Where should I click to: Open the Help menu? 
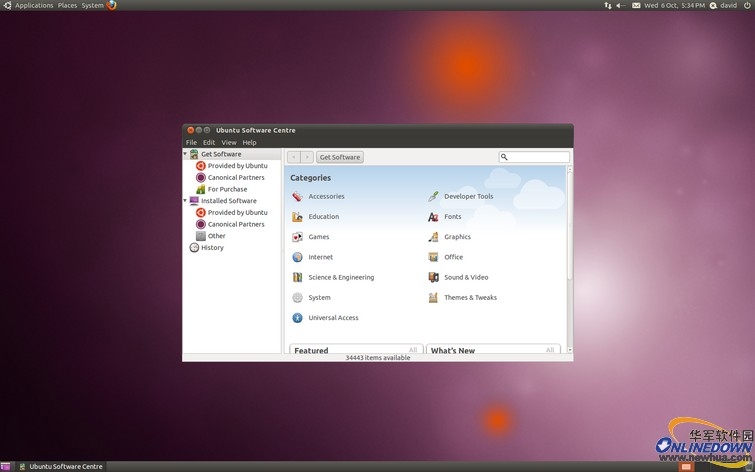point(249,143)
